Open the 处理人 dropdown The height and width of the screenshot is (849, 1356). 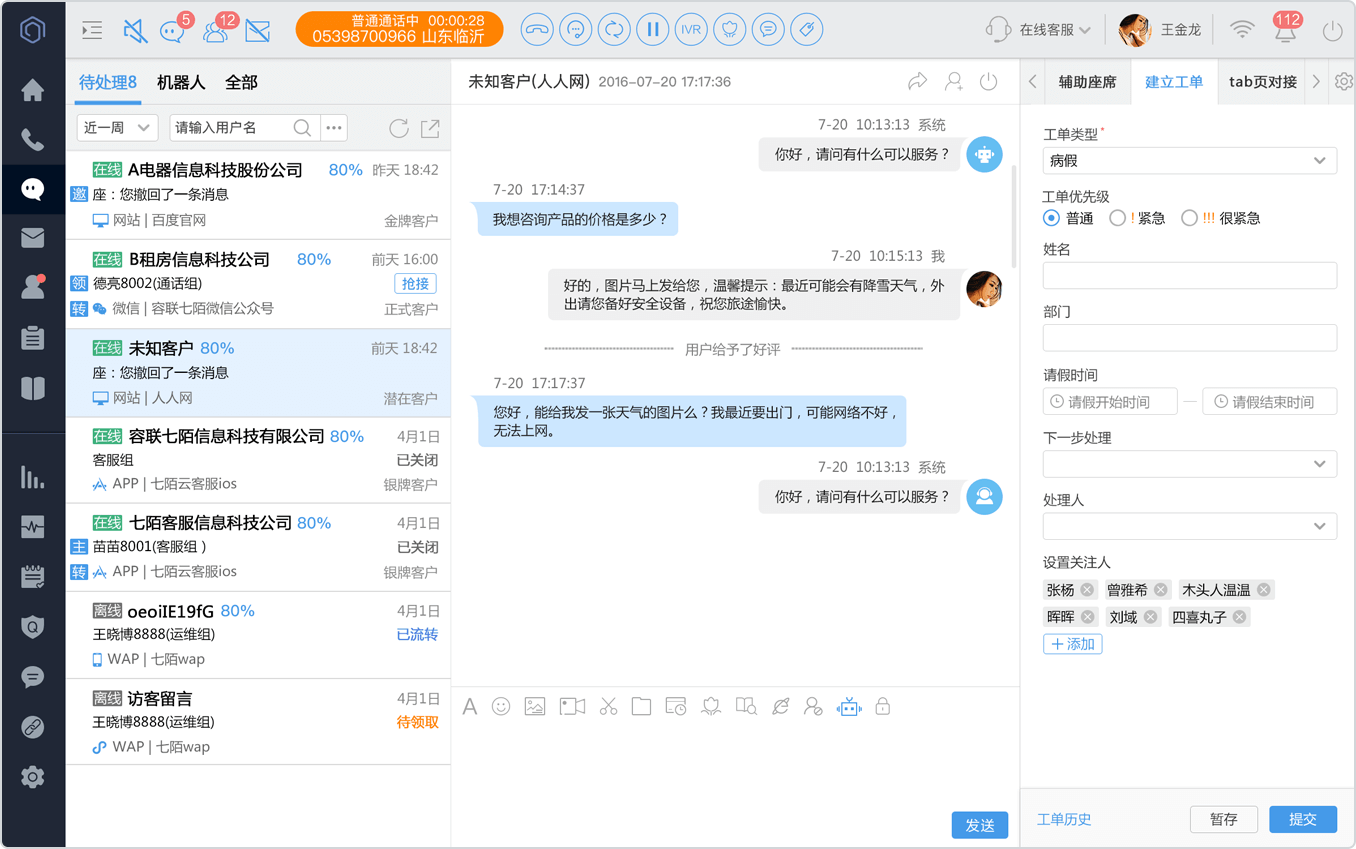pyautogui.click(x=1190, y=526)
